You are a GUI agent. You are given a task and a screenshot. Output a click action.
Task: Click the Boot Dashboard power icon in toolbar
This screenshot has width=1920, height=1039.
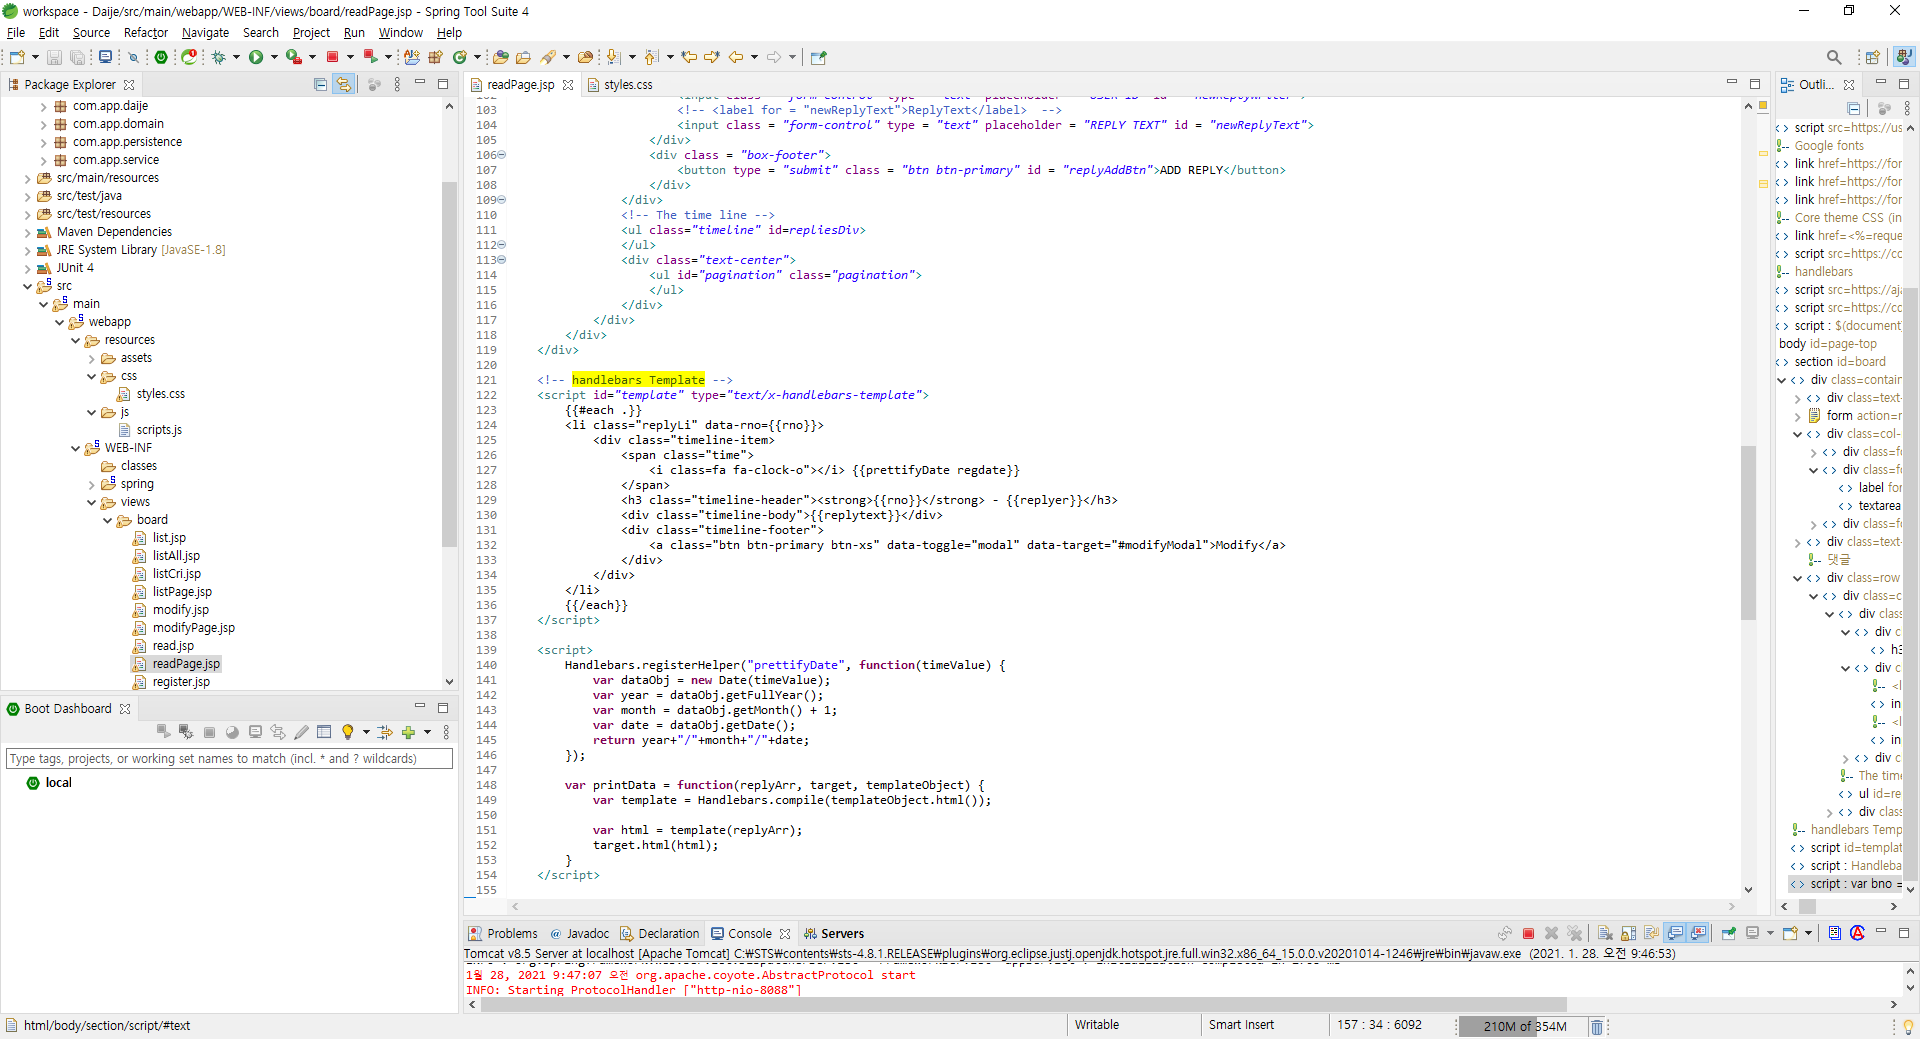tap(161, 57)
